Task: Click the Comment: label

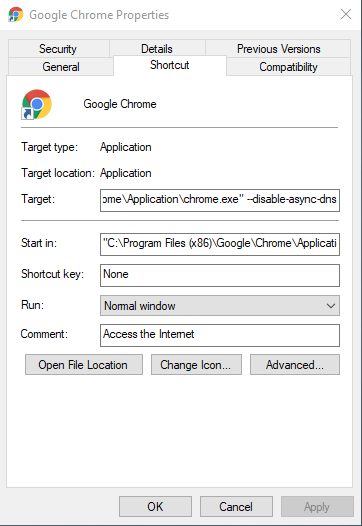Action: (44, 334)
